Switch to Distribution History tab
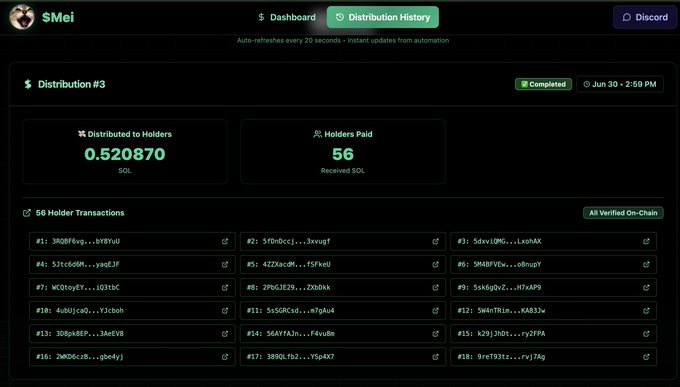The image size is (680, 387). [382, 17]
